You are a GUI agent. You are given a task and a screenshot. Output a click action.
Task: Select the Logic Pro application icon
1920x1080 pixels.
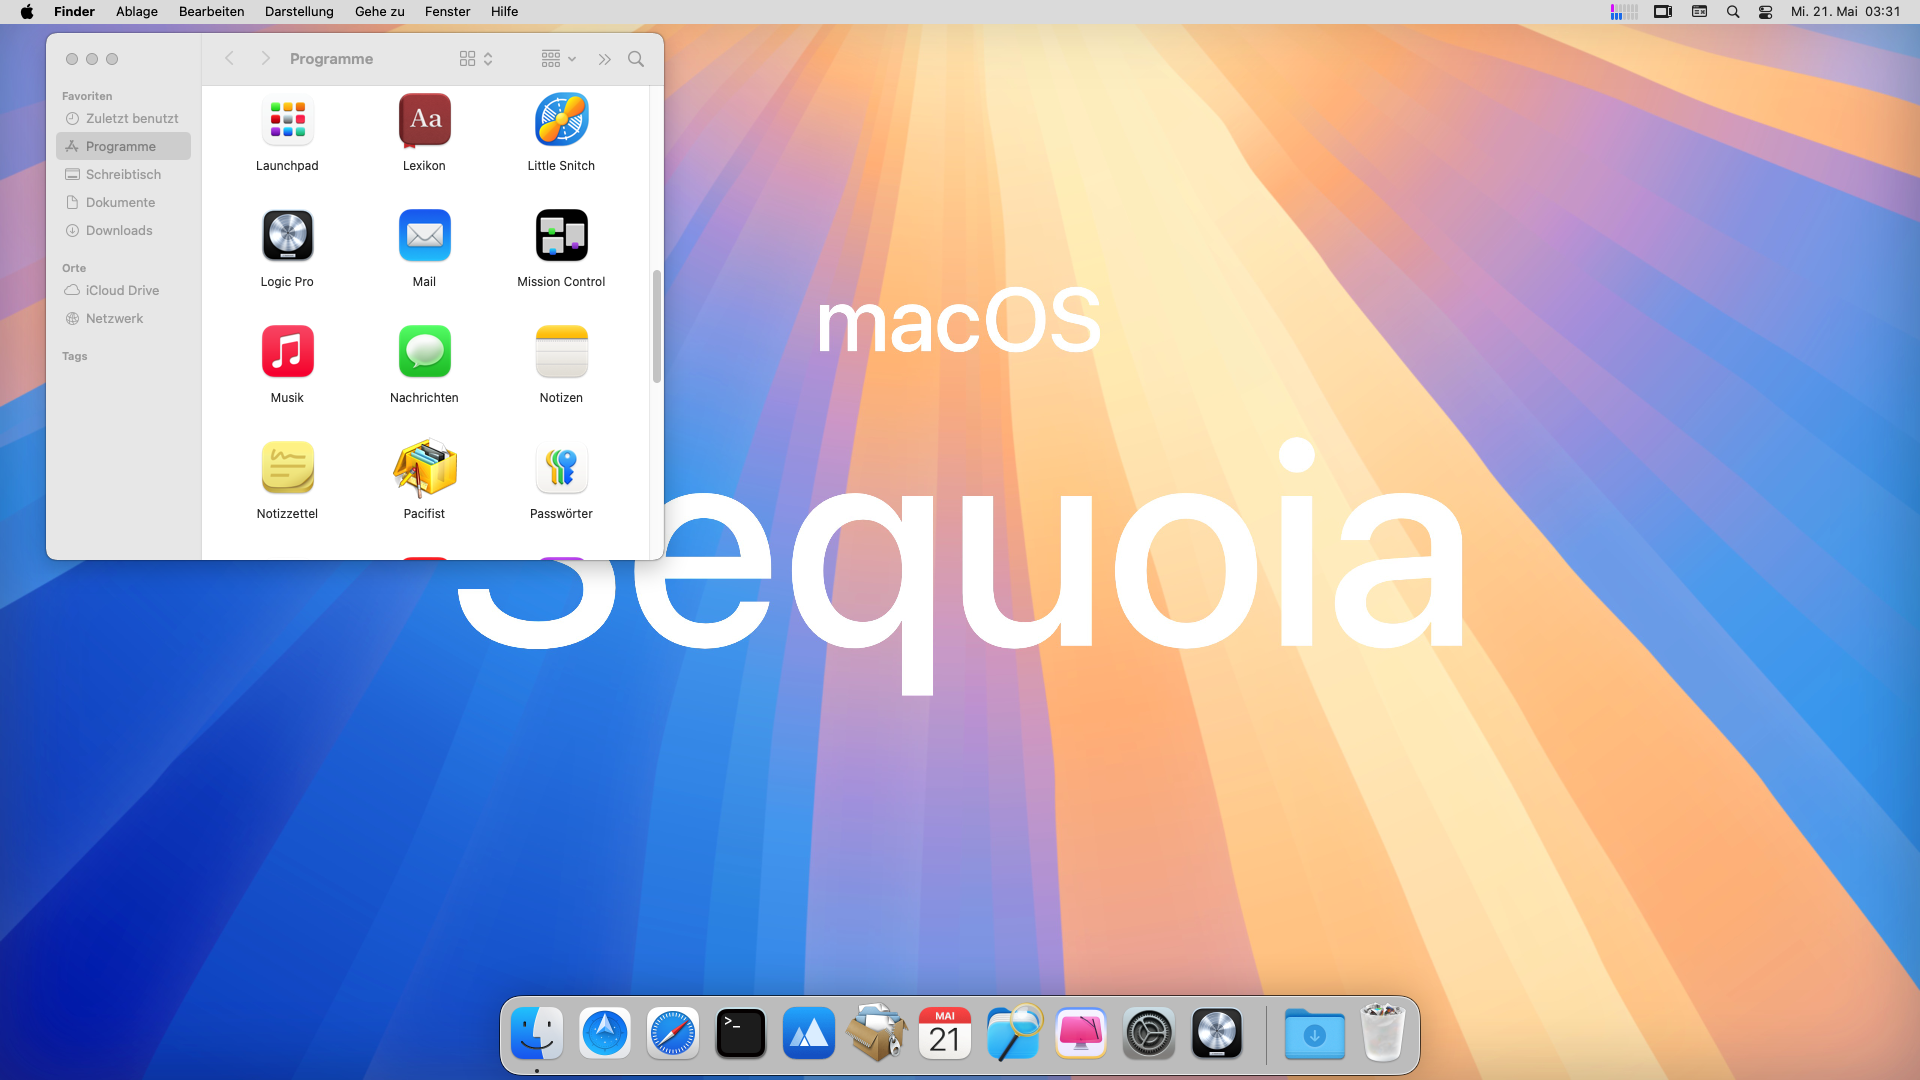[287, 236]
